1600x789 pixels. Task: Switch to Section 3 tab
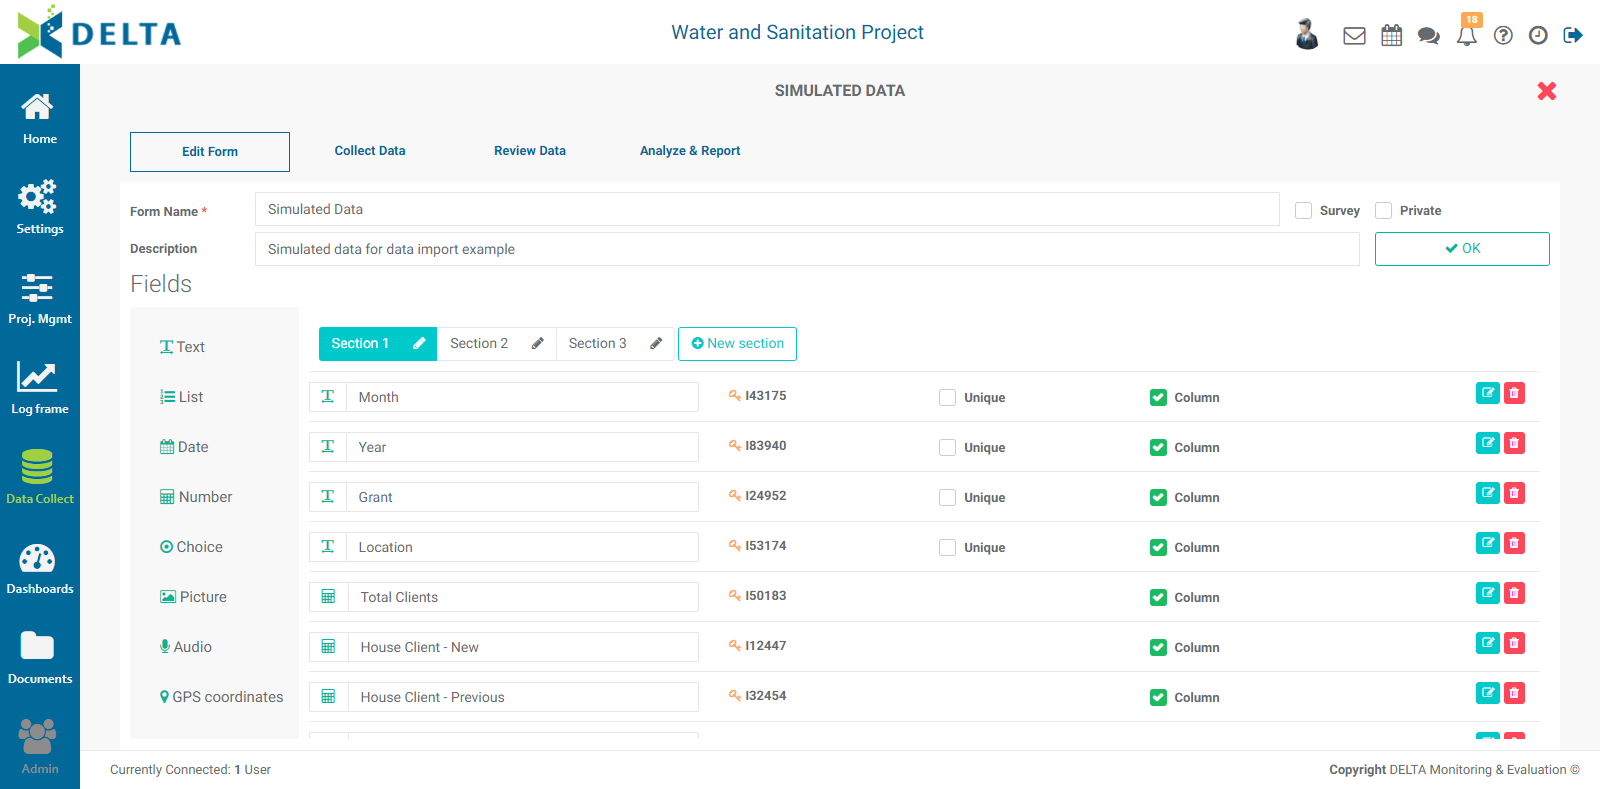pyautogui.click(x=597, y=344)
